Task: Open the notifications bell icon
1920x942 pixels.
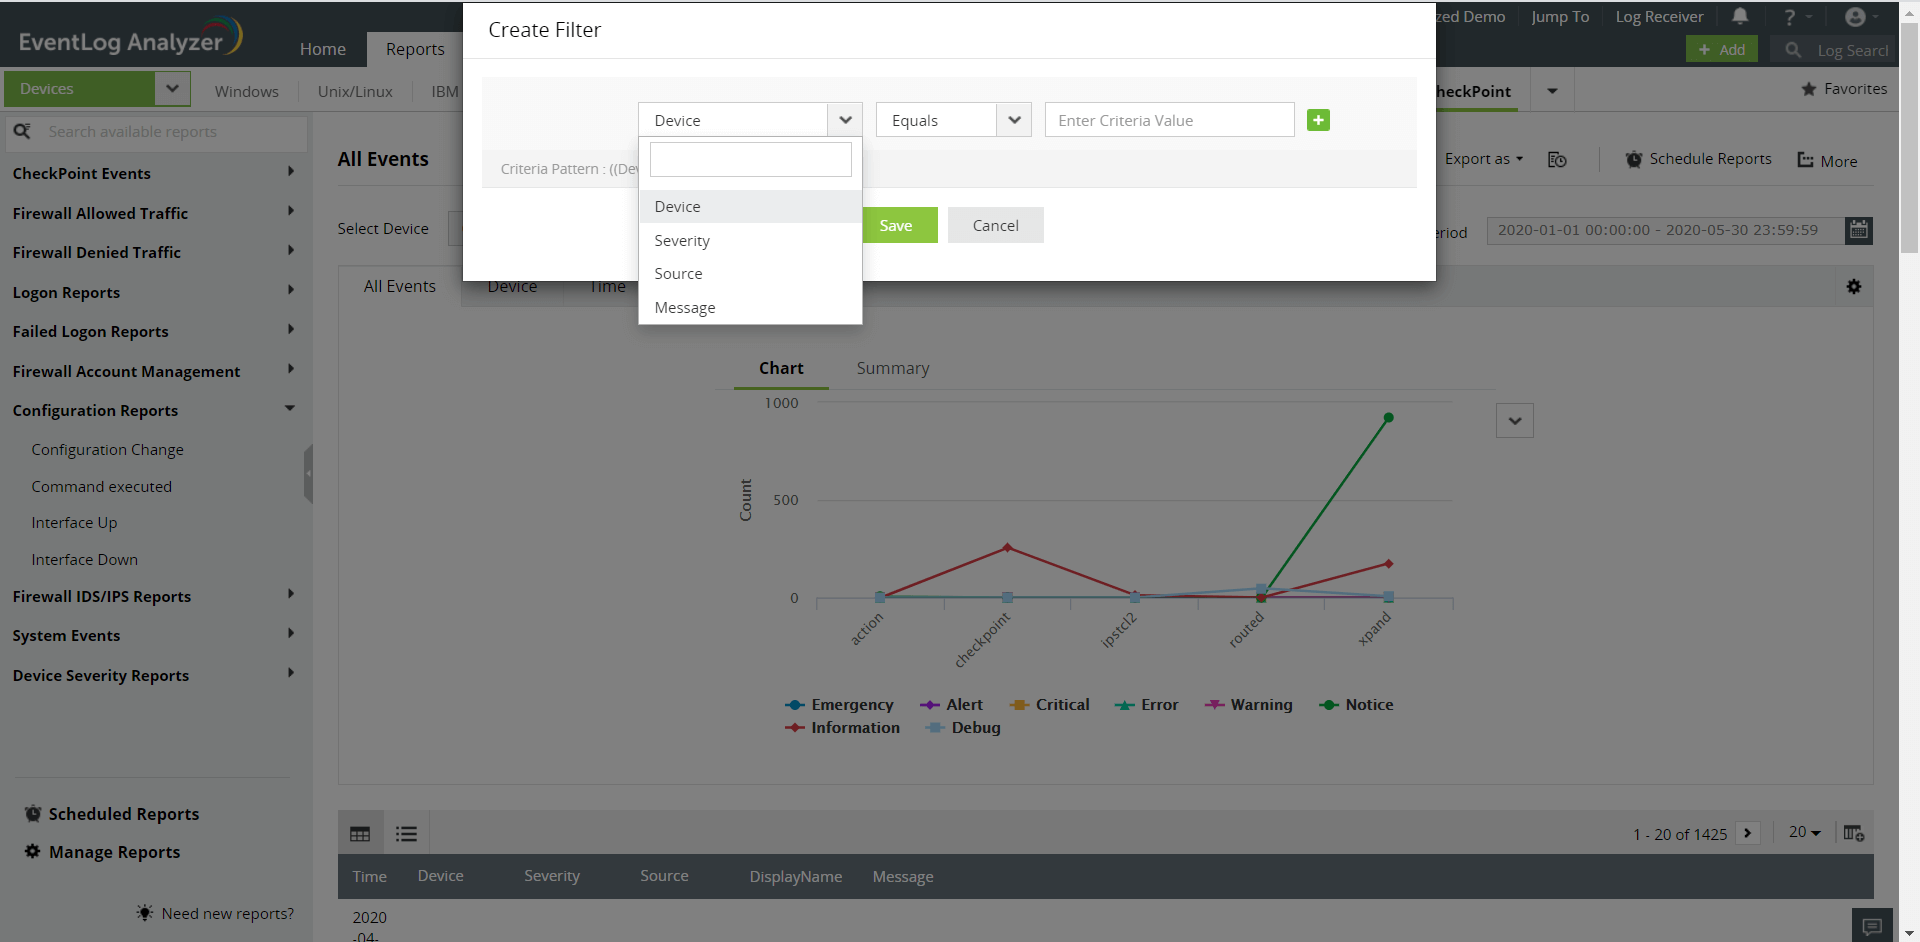Action: click(x=1740, y=16)
